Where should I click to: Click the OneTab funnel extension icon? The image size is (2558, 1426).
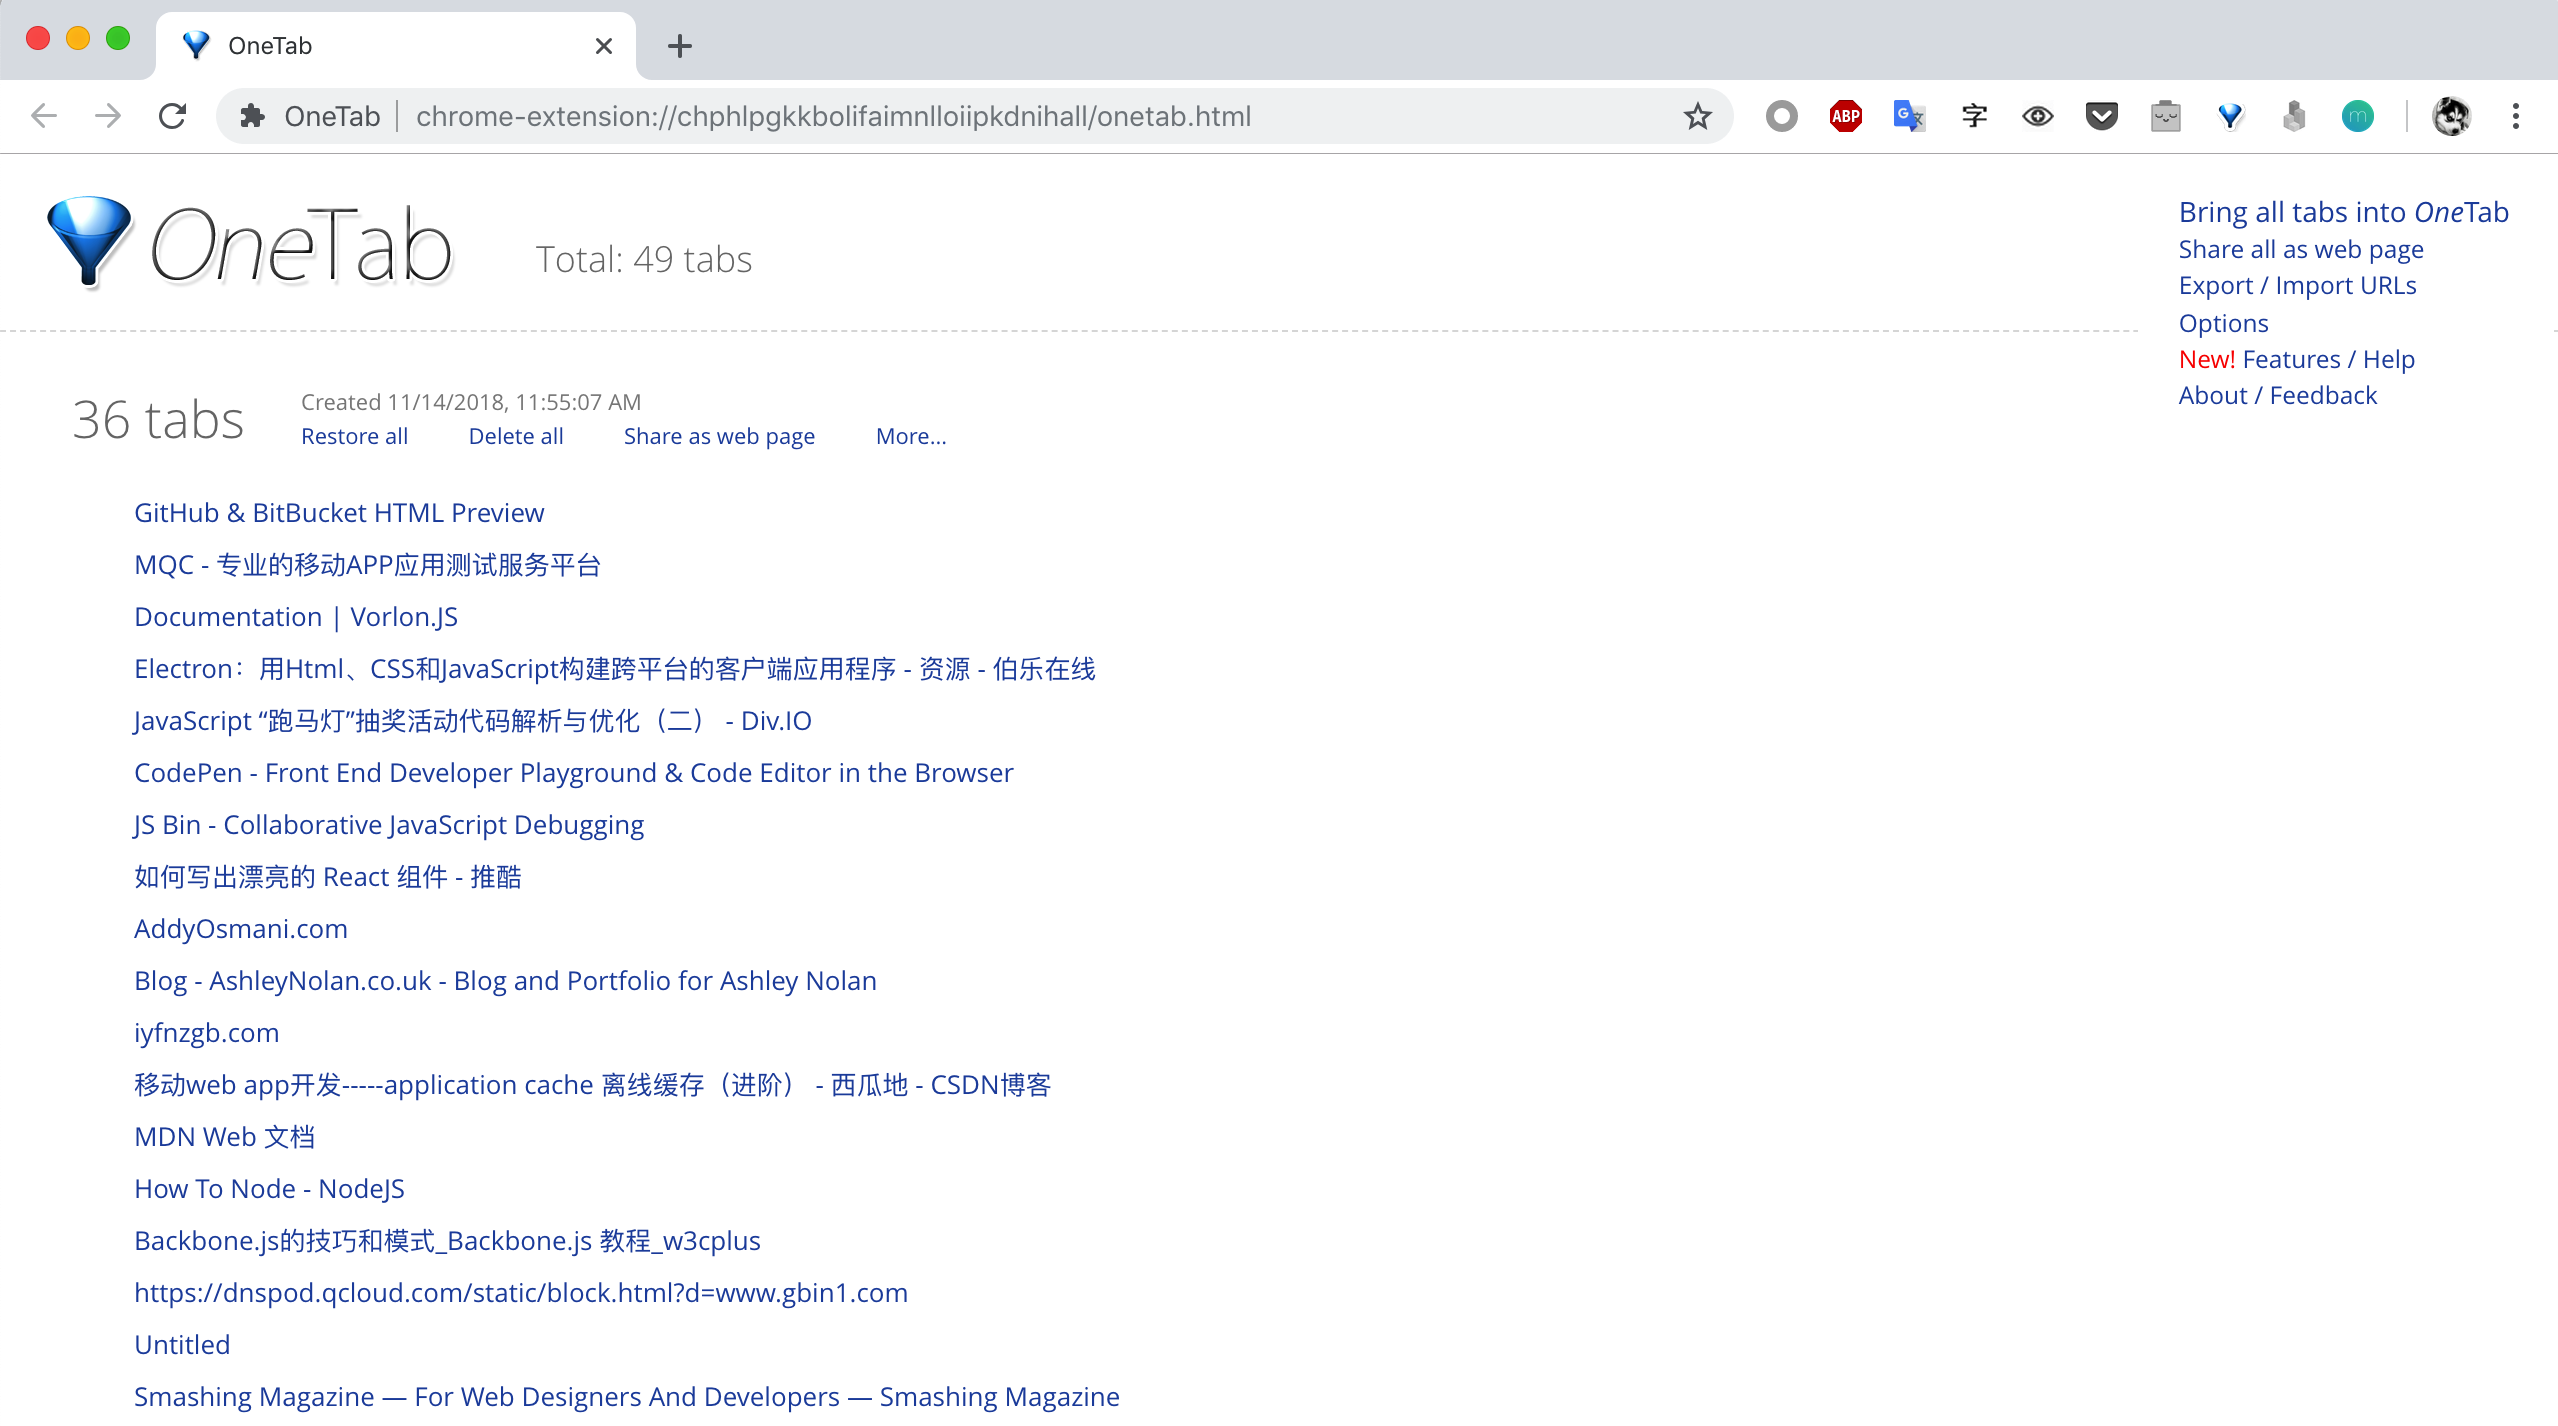pos(2229,116)
